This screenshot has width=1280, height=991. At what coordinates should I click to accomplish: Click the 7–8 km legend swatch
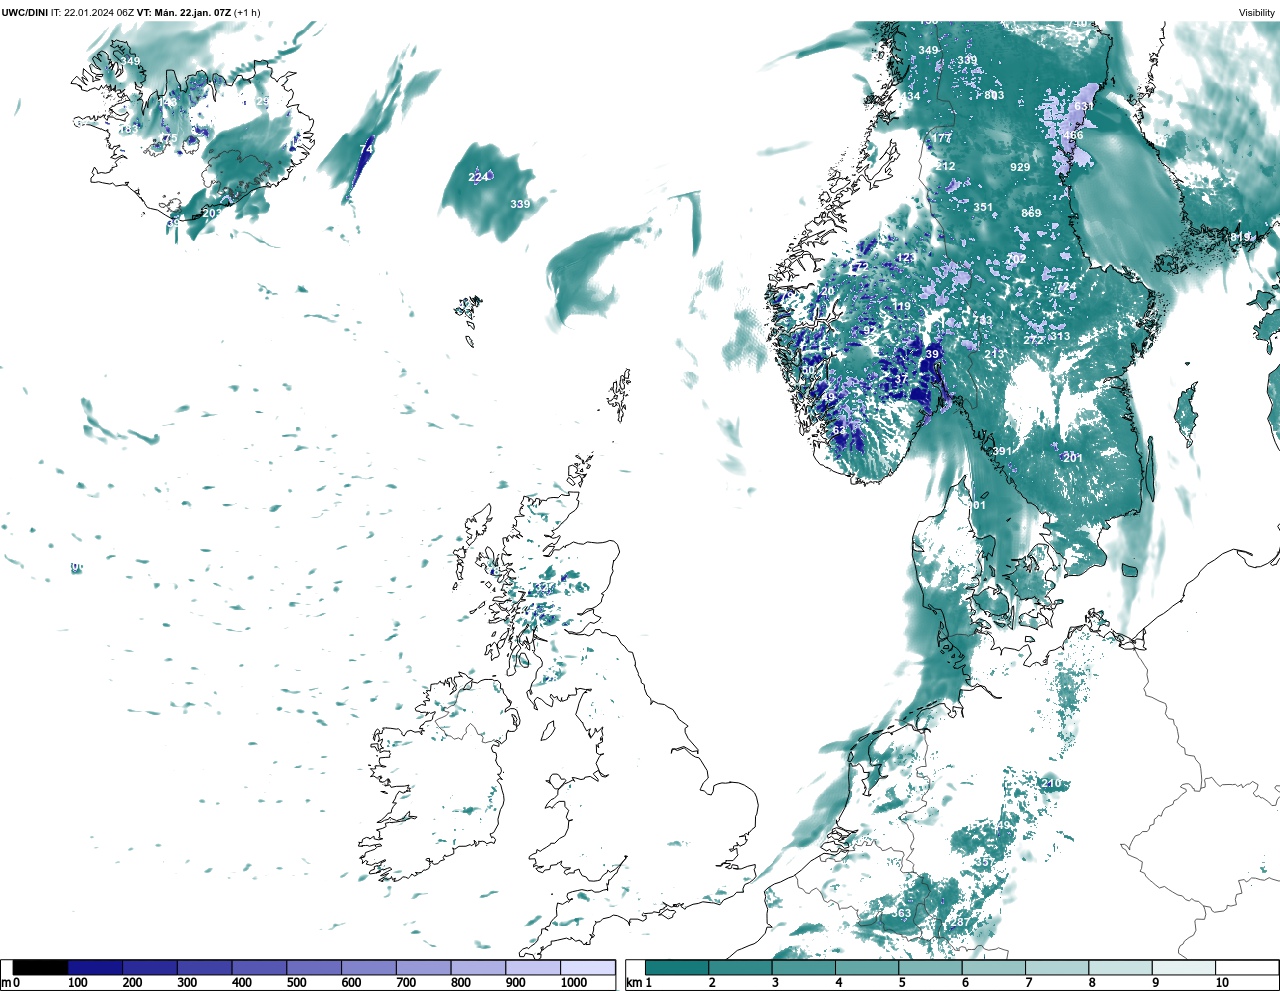coord(1057,968)
